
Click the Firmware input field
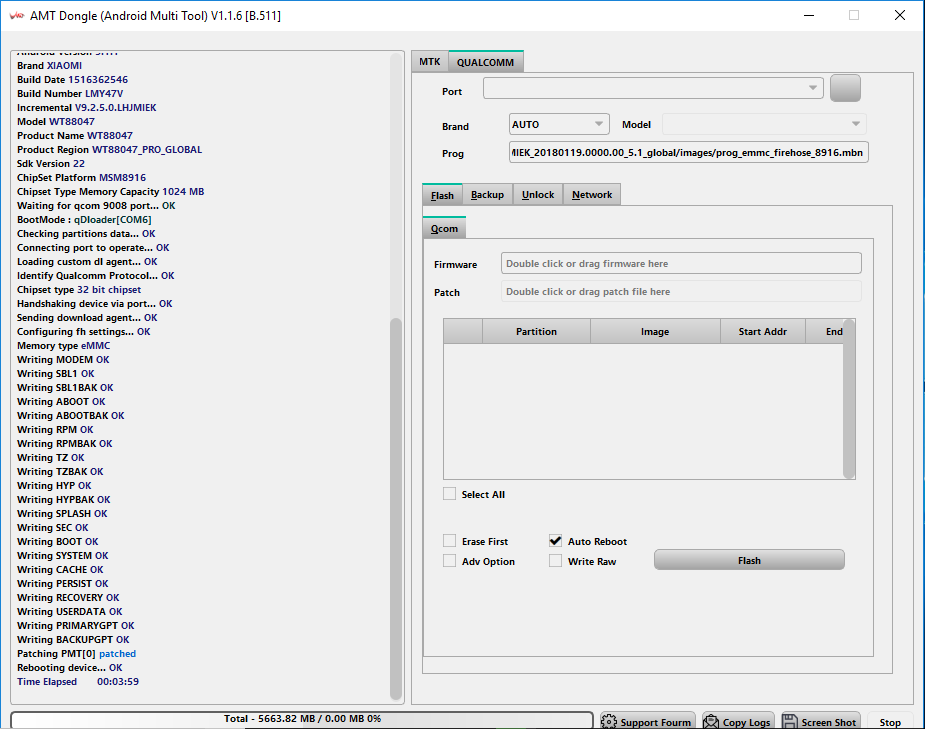point(681,264)
